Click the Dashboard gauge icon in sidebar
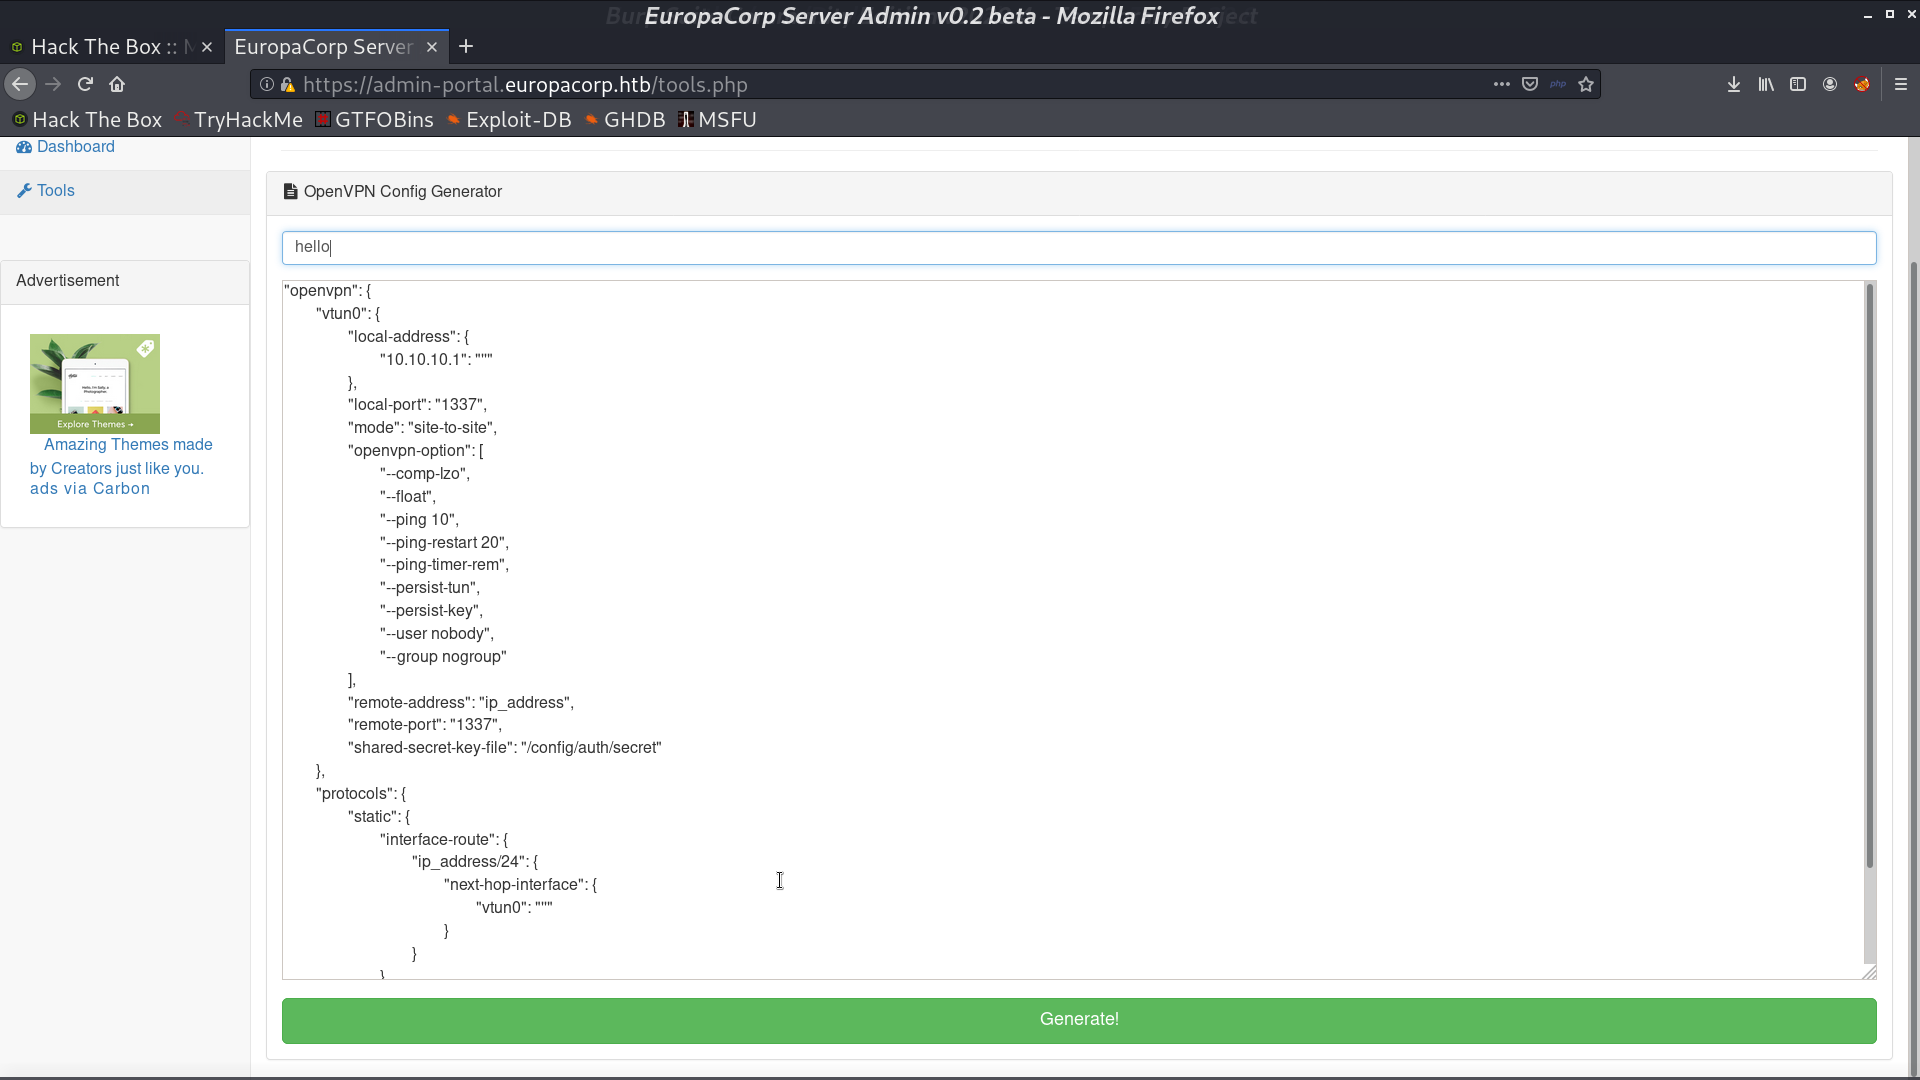The image size is (1920, 1080). pos(24,147)
